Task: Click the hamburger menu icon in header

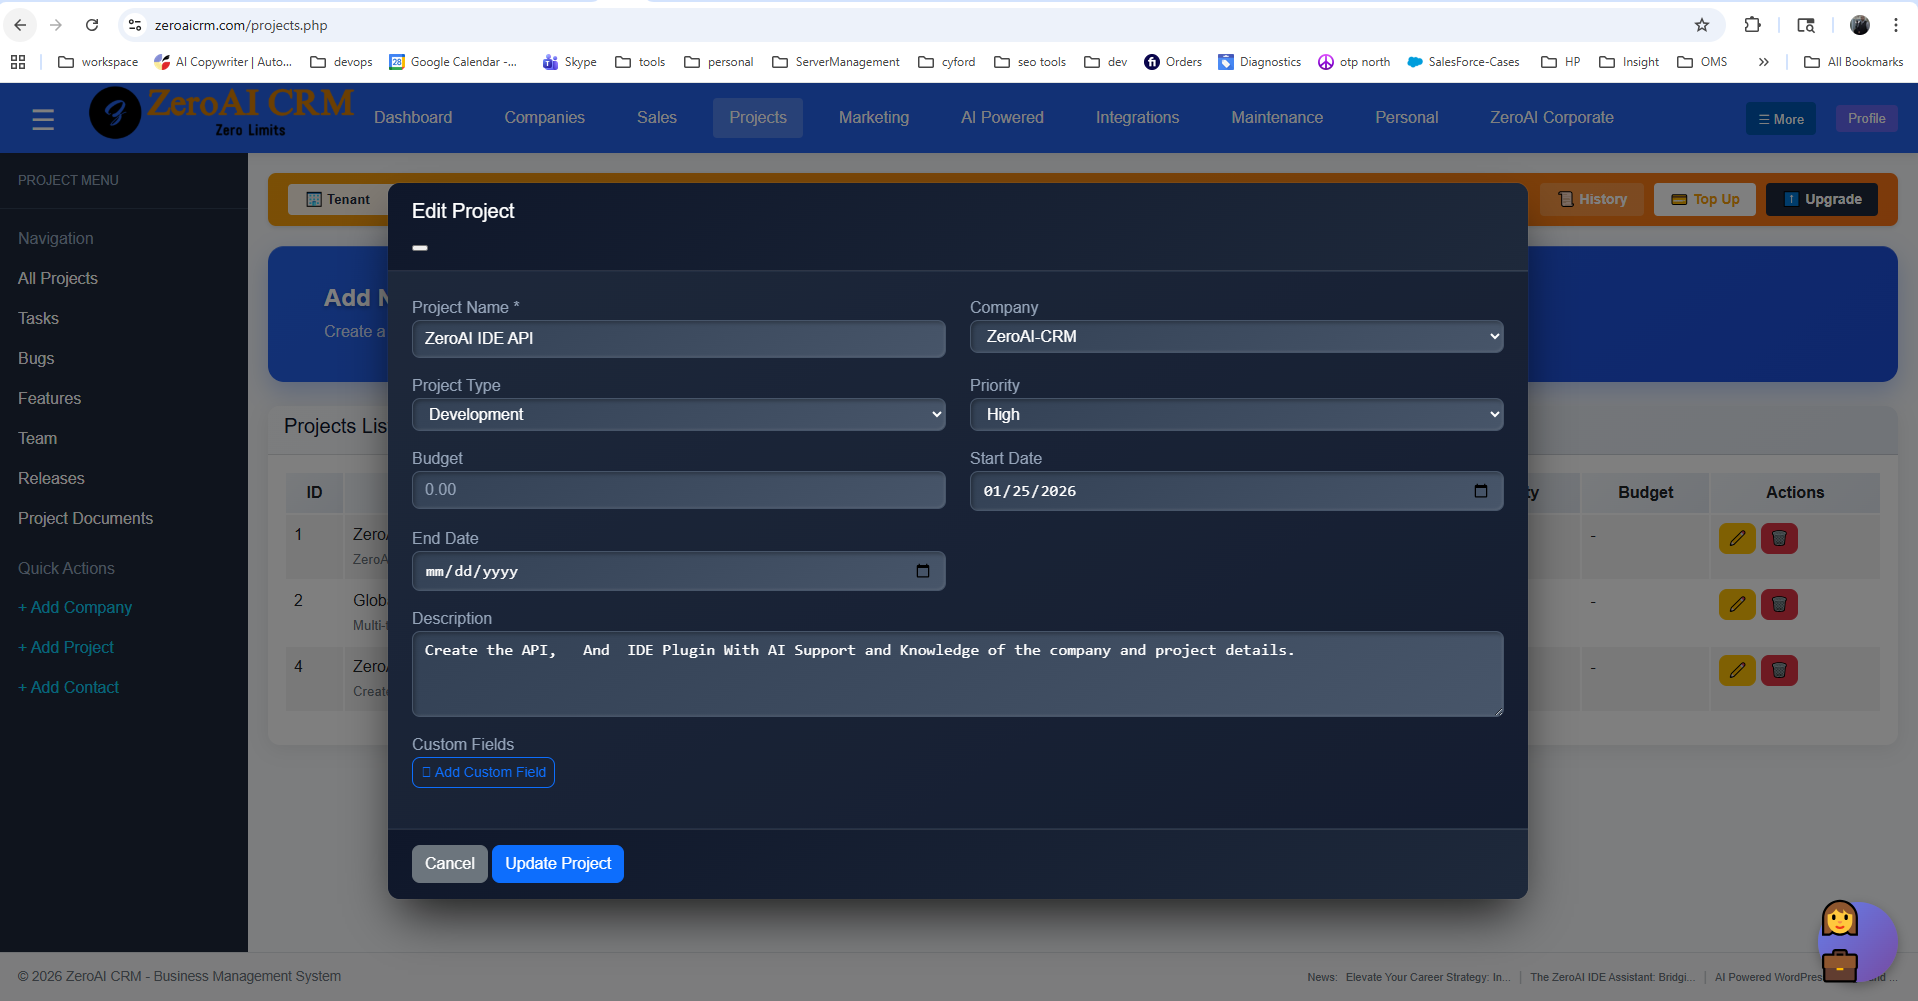Action: 43,120
